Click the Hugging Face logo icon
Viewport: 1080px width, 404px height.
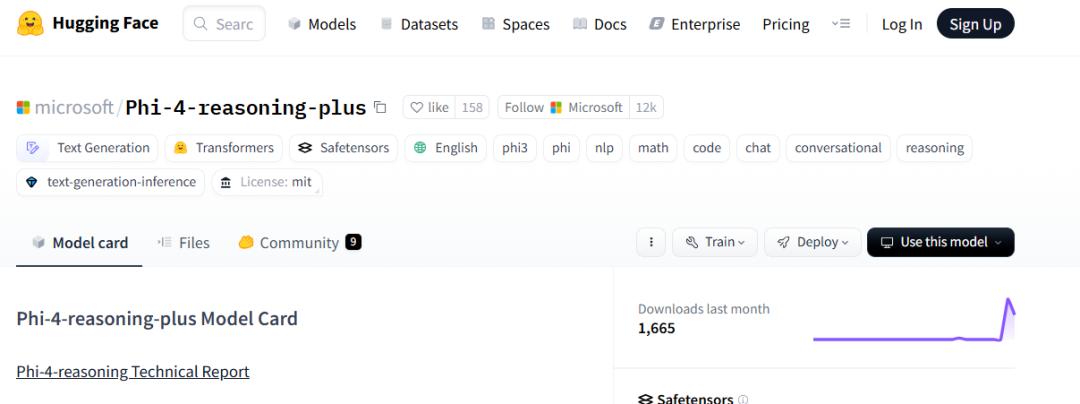(31, 23)
